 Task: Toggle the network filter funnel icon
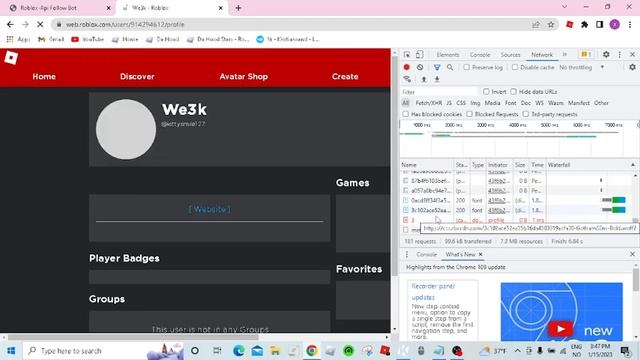pos(437,67)
